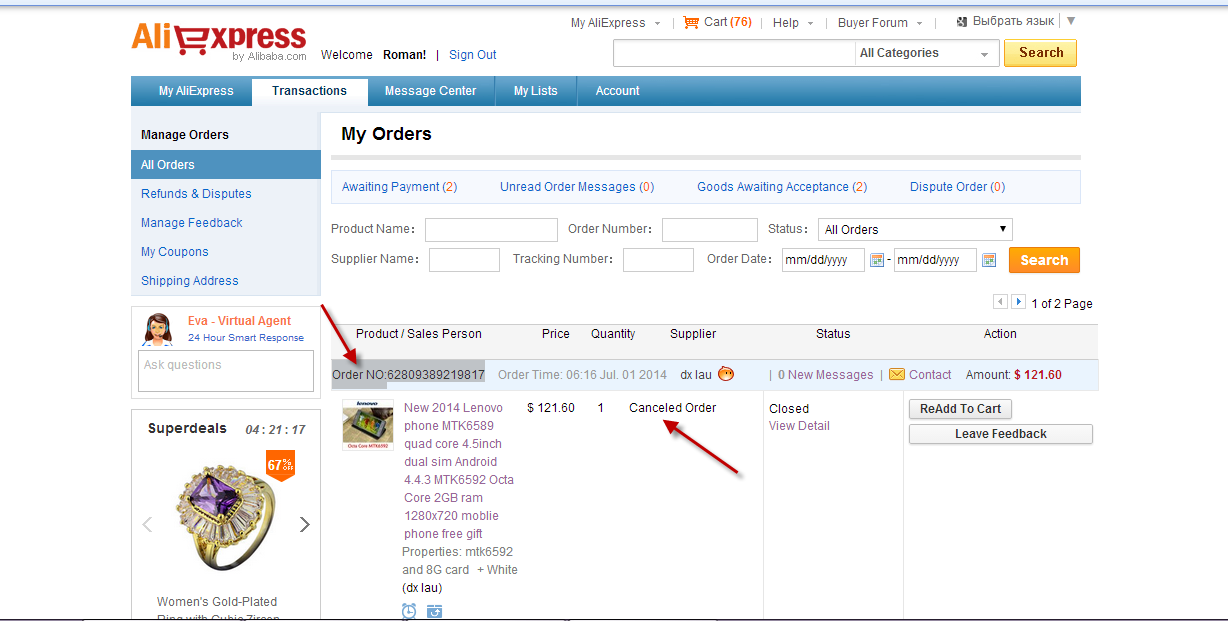This screenshot has height=621, width=1228.
Task: Open calendar for order end date
Action: pyautogui.click(x=989, y=260)
